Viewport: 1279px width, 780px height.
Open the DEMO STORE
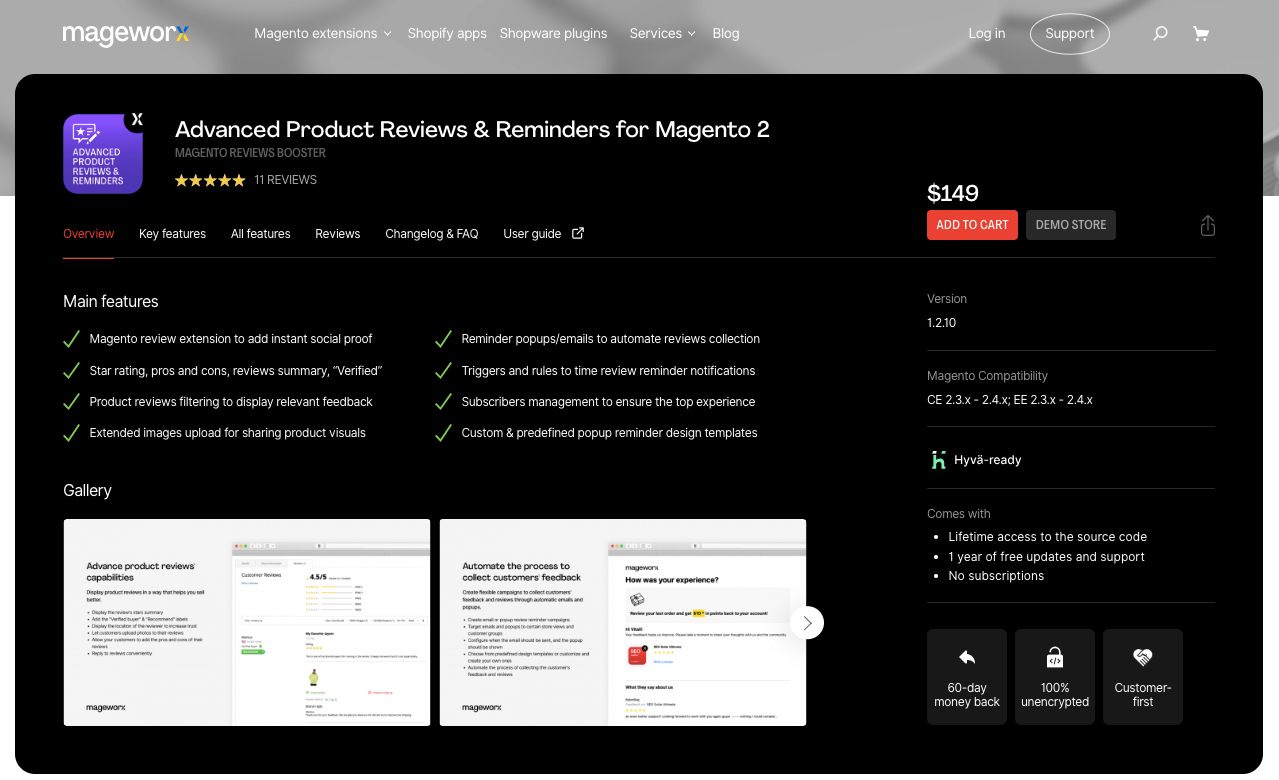click(x=1070, y=225)
